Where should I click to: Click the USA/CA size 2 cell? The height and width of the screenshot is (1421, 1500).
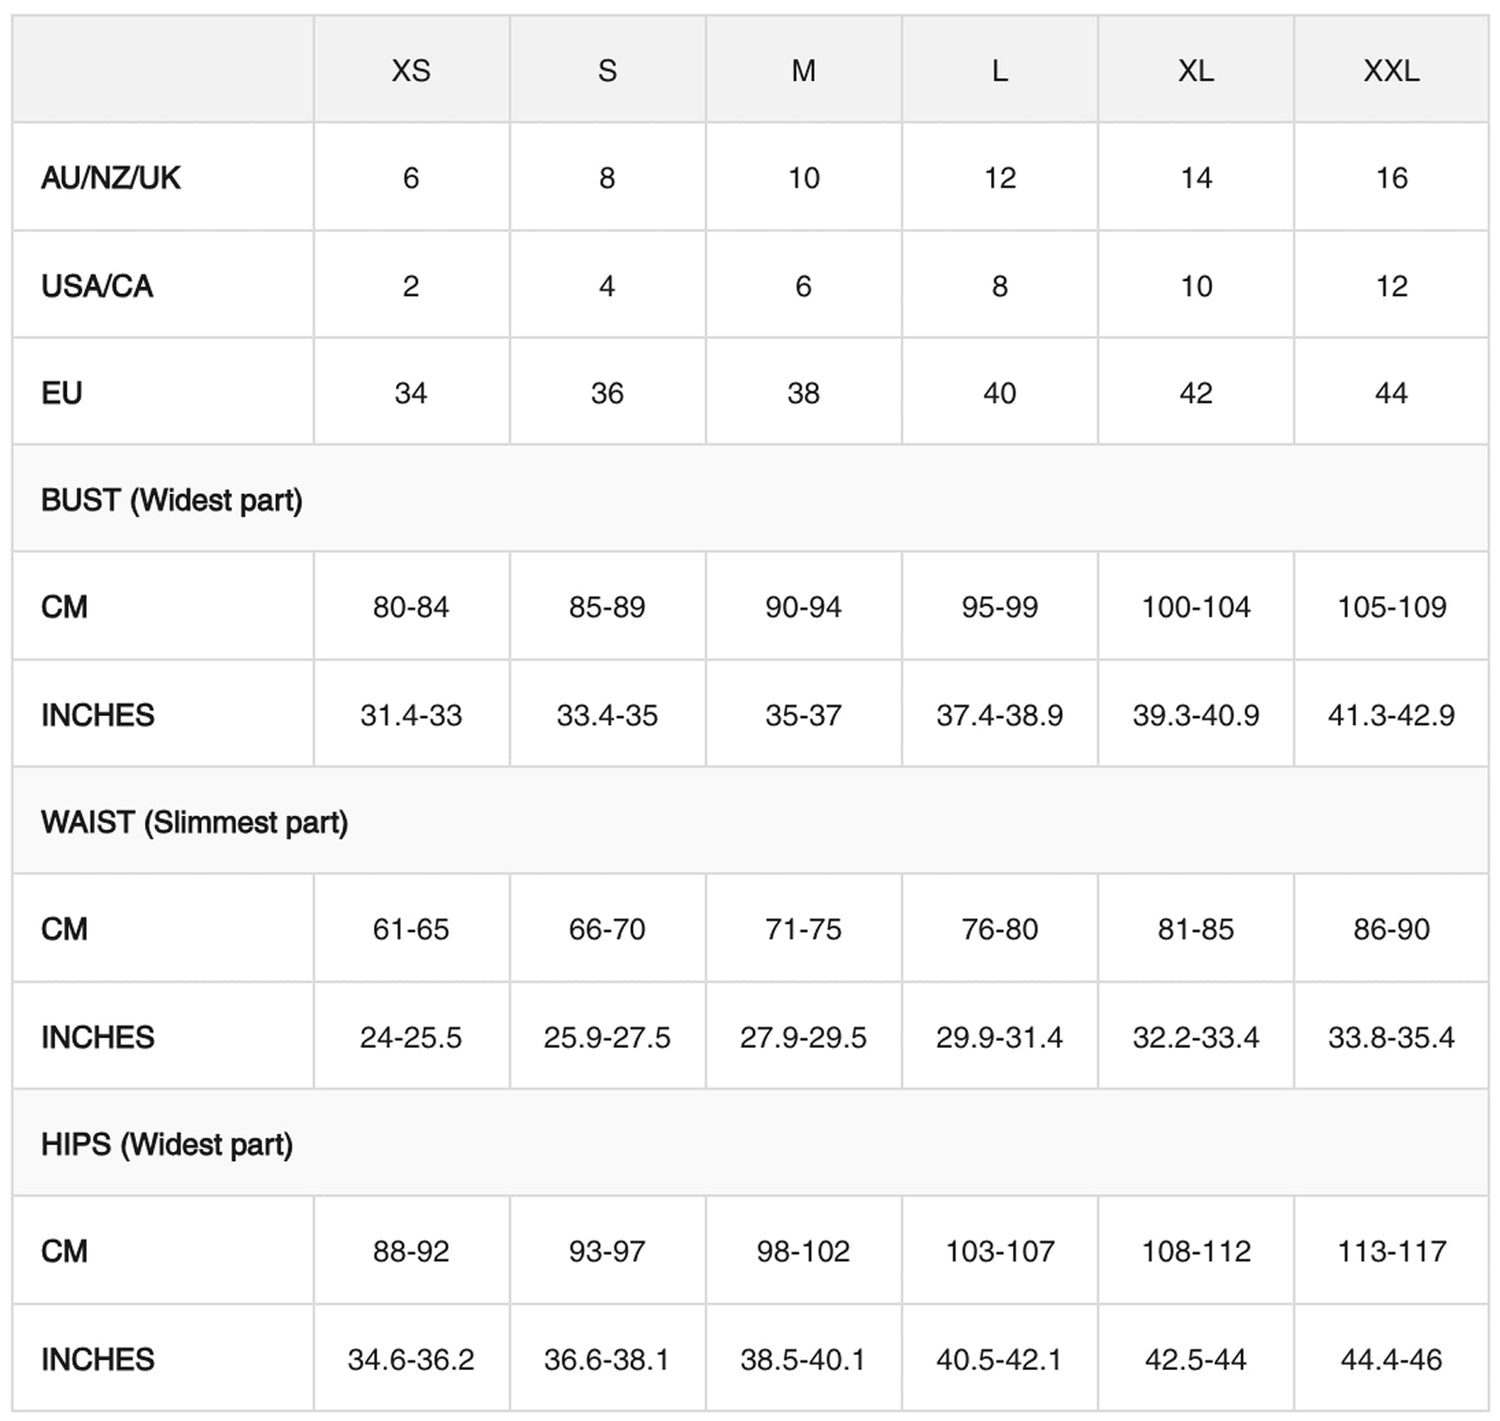(x=411, y=286)
